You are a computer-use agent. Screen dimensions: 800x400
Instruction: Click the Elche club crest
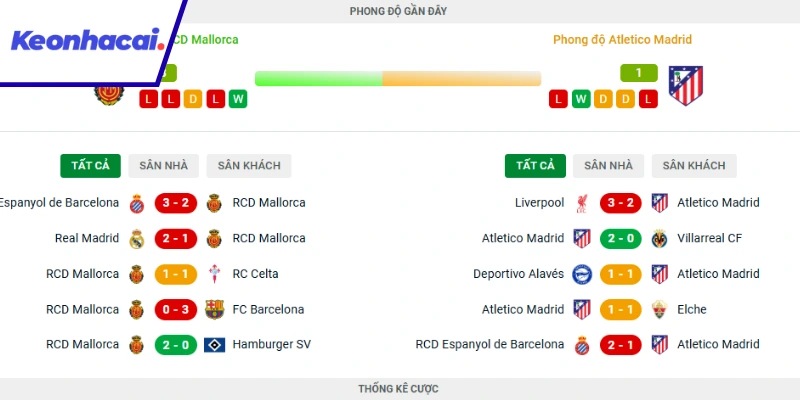[x=659, y=309]
